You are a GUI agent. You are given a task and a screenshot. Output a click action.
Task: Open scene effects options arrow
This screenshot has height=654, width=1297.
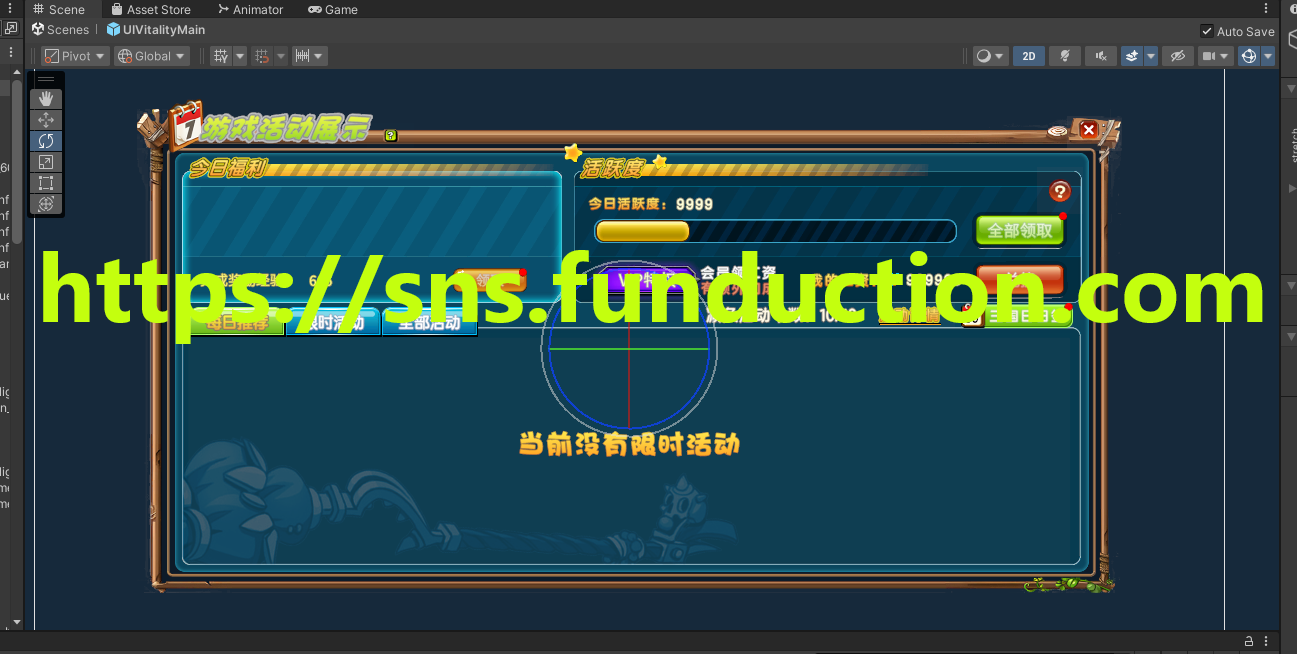pyautogui.click(x=1151, y=56)
